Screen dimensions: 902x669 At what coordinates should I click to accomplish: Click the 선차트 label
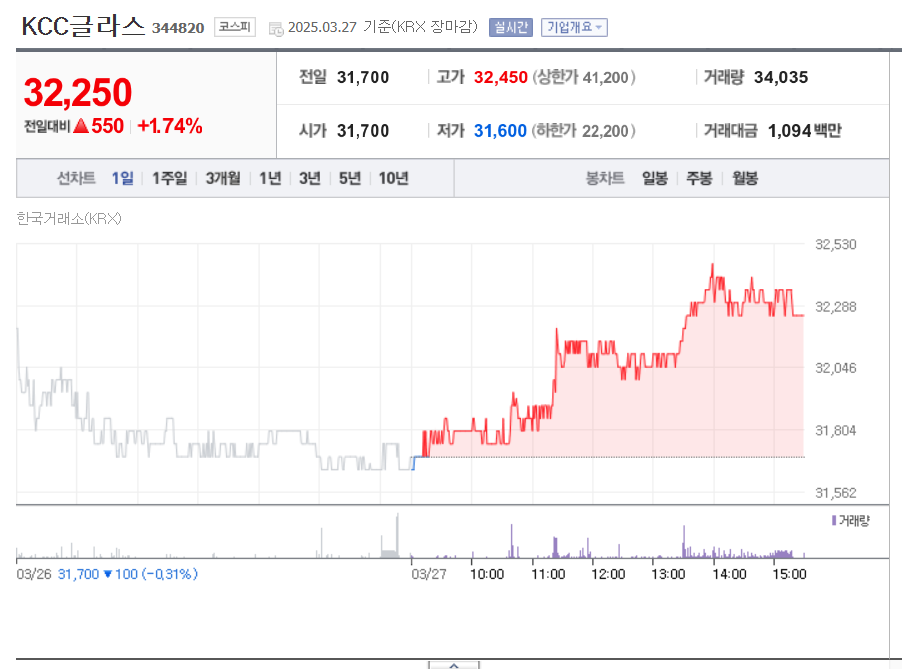tap(76, 178)
